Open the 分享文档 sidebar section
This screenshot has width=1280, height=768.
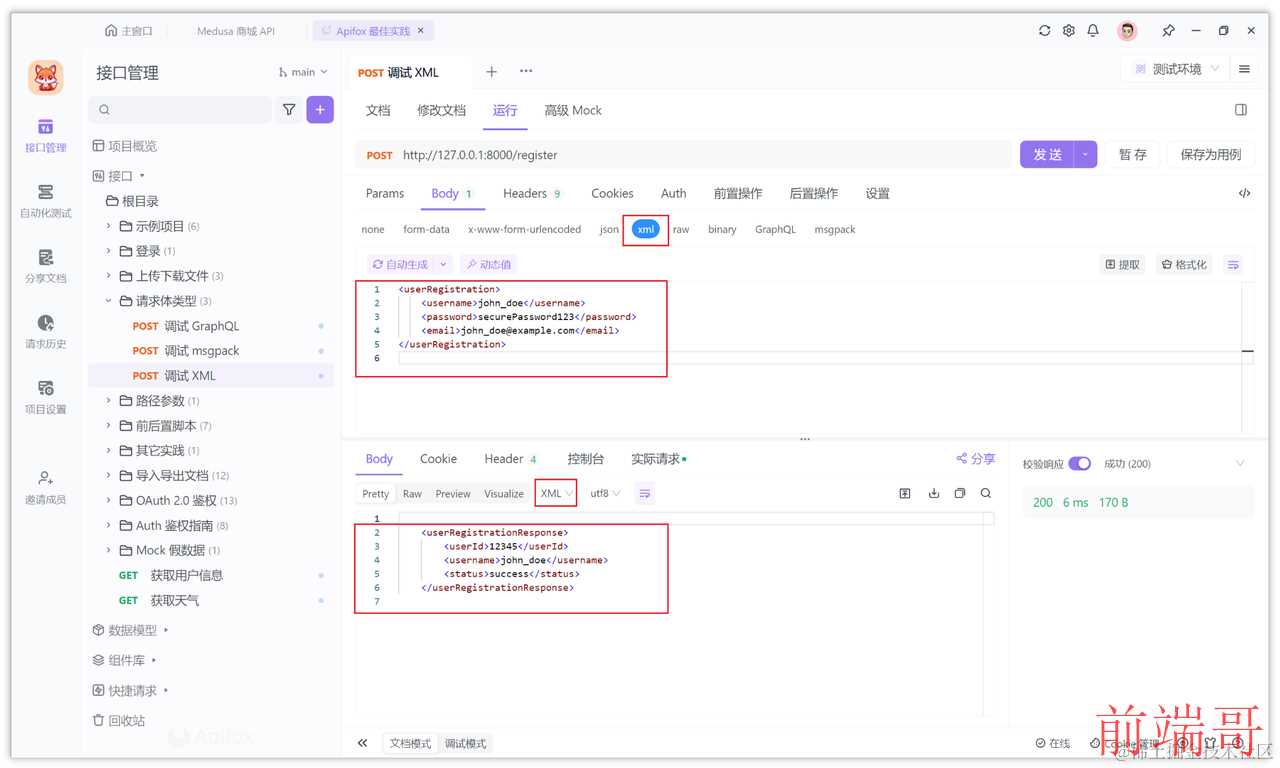(45, 266)
